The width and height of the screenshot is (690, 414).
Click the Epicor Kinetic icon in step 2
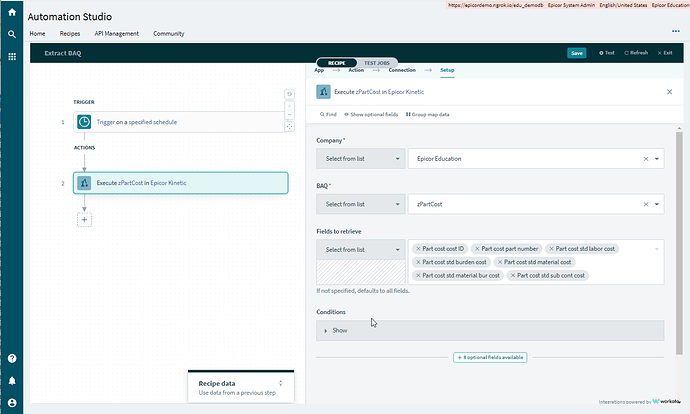coord(84,183)
